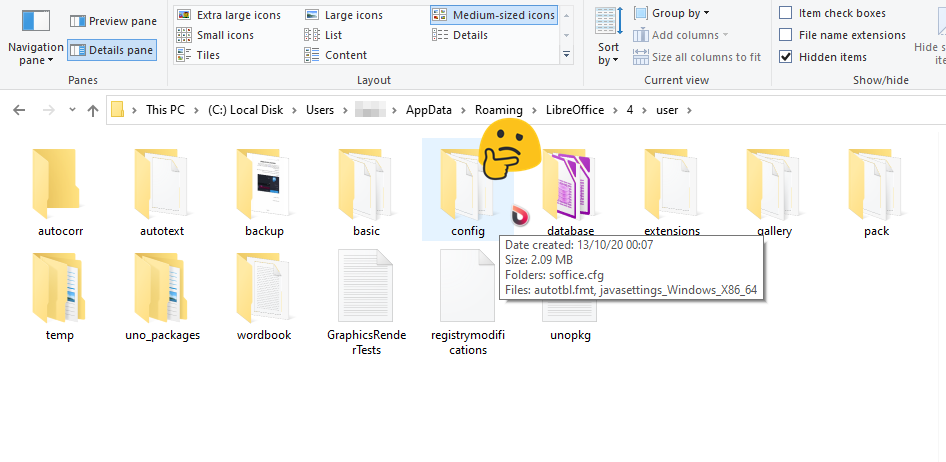Click the Back navigation arrow

[18, 110]
